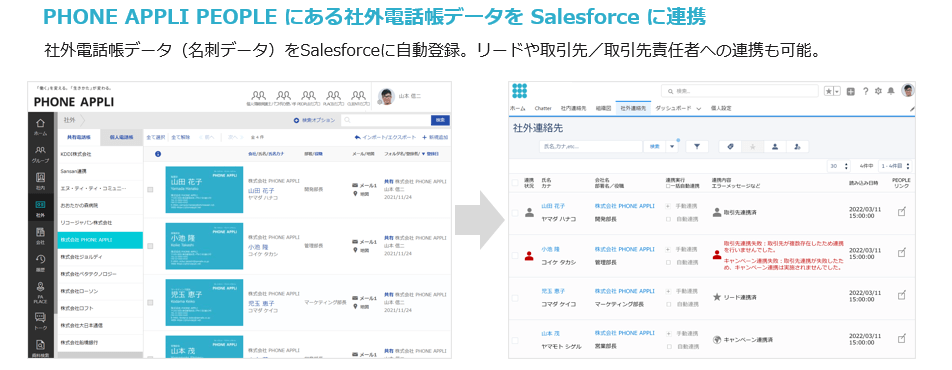Viewport: 952px width, 370px height.
Task: Click the star icon button in 社外連絡先 toolbar
Action: pos(753,146)
